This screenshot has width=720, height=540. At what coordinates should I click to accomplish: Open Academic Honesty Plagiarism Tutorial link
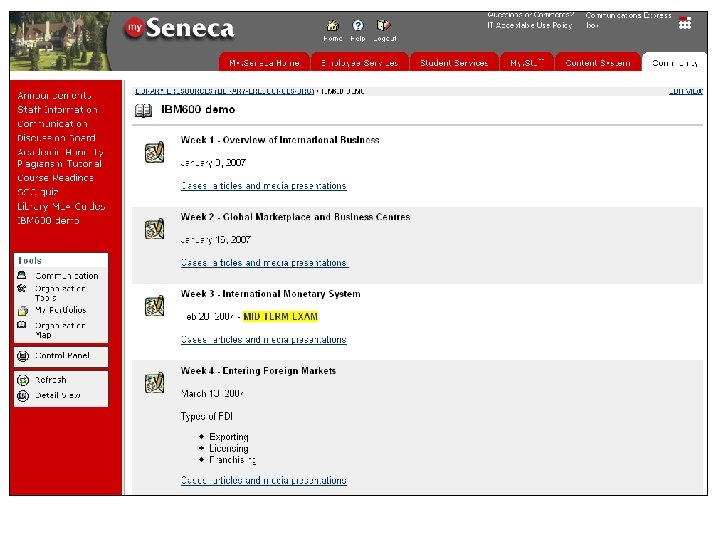pos(60,158)
